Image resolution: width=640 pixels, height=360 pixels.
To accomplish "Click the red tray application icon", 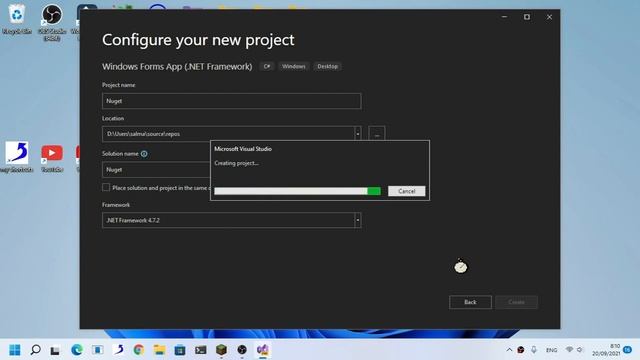I will tap(521, 350).
